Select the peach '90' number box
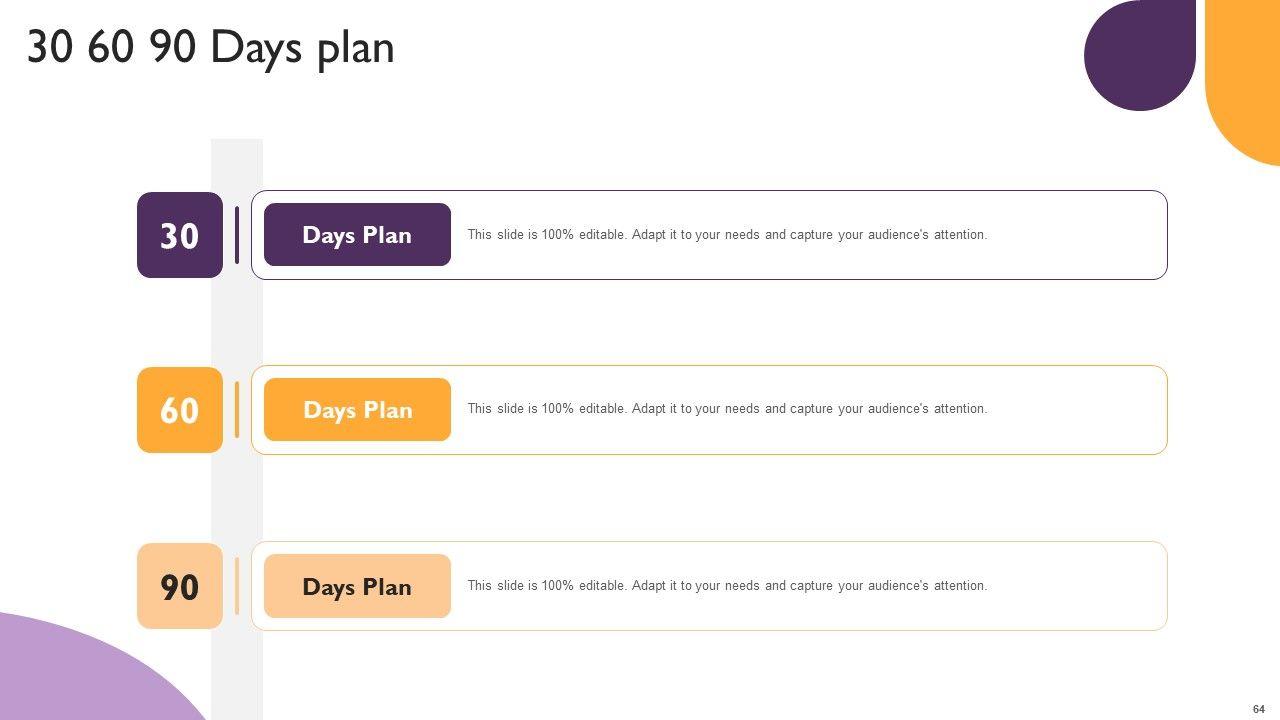Viewport: 1280px width, 720px height. click(x=180, y=586)
